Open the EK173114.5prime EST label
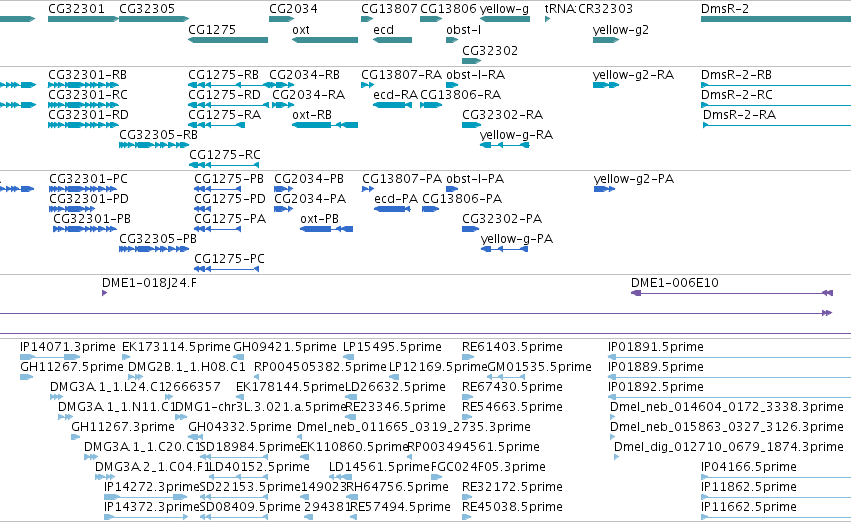The image size is (851, 522). (176, 347)
